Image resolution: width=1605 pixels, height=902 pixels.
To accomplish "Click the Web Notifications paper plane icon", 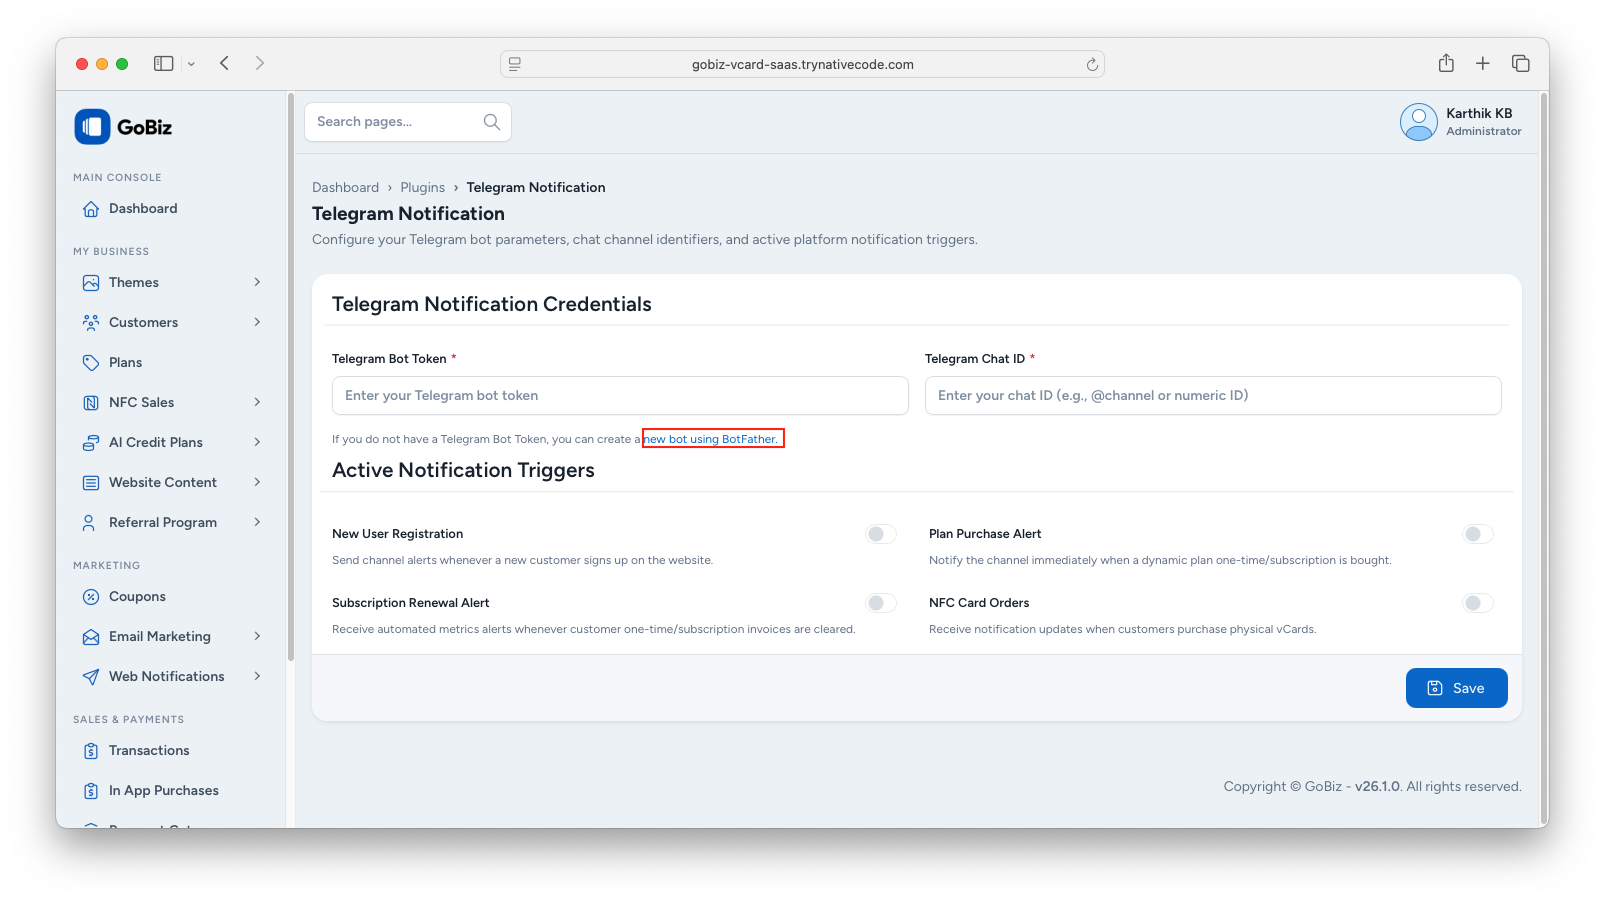I will pos(91,677).
